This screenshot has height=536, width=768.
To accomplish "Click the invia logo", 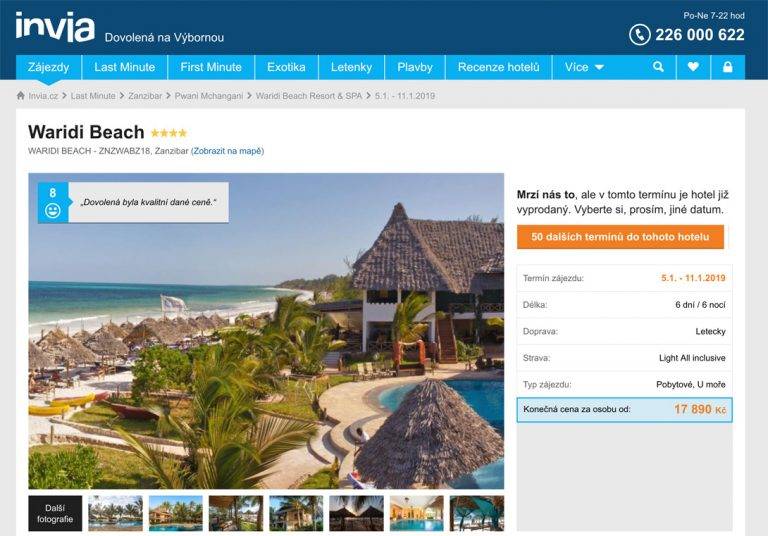I will coord(55,27).
